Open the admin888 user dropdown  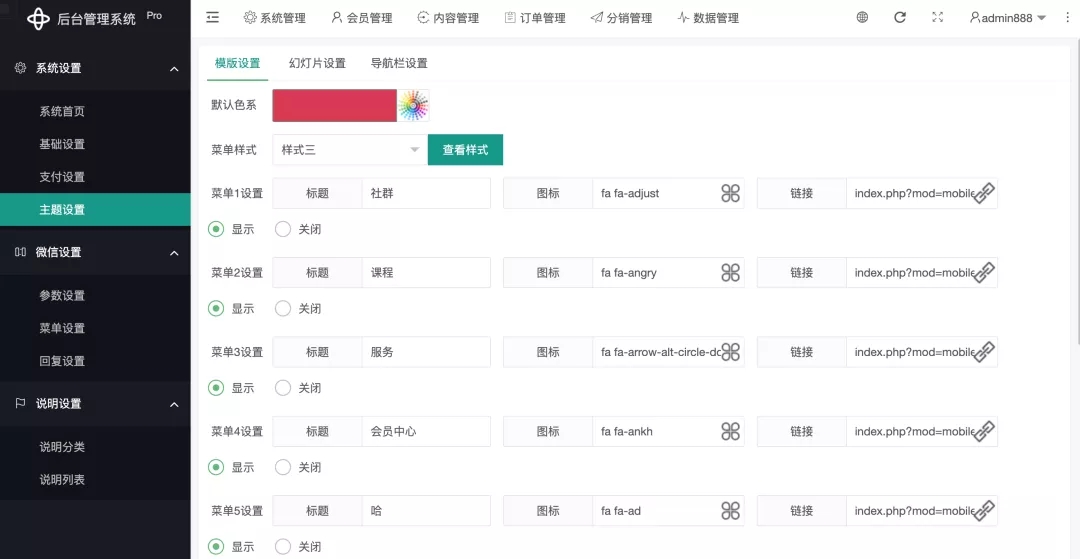point(1007,18)
